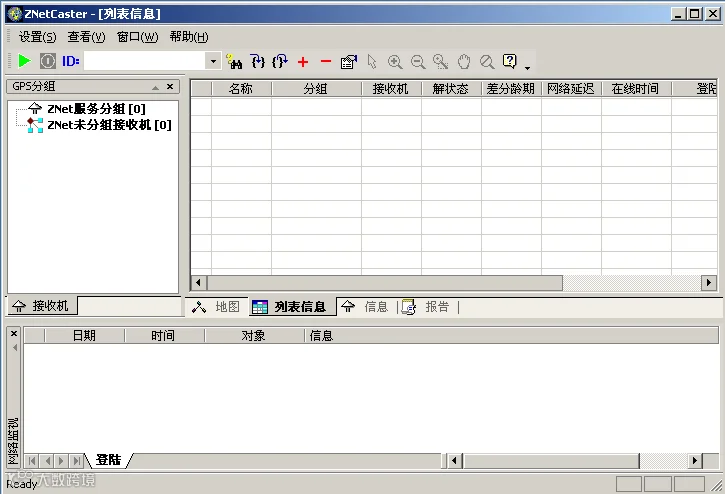Click the 在线时间 column header

point(636,89)
